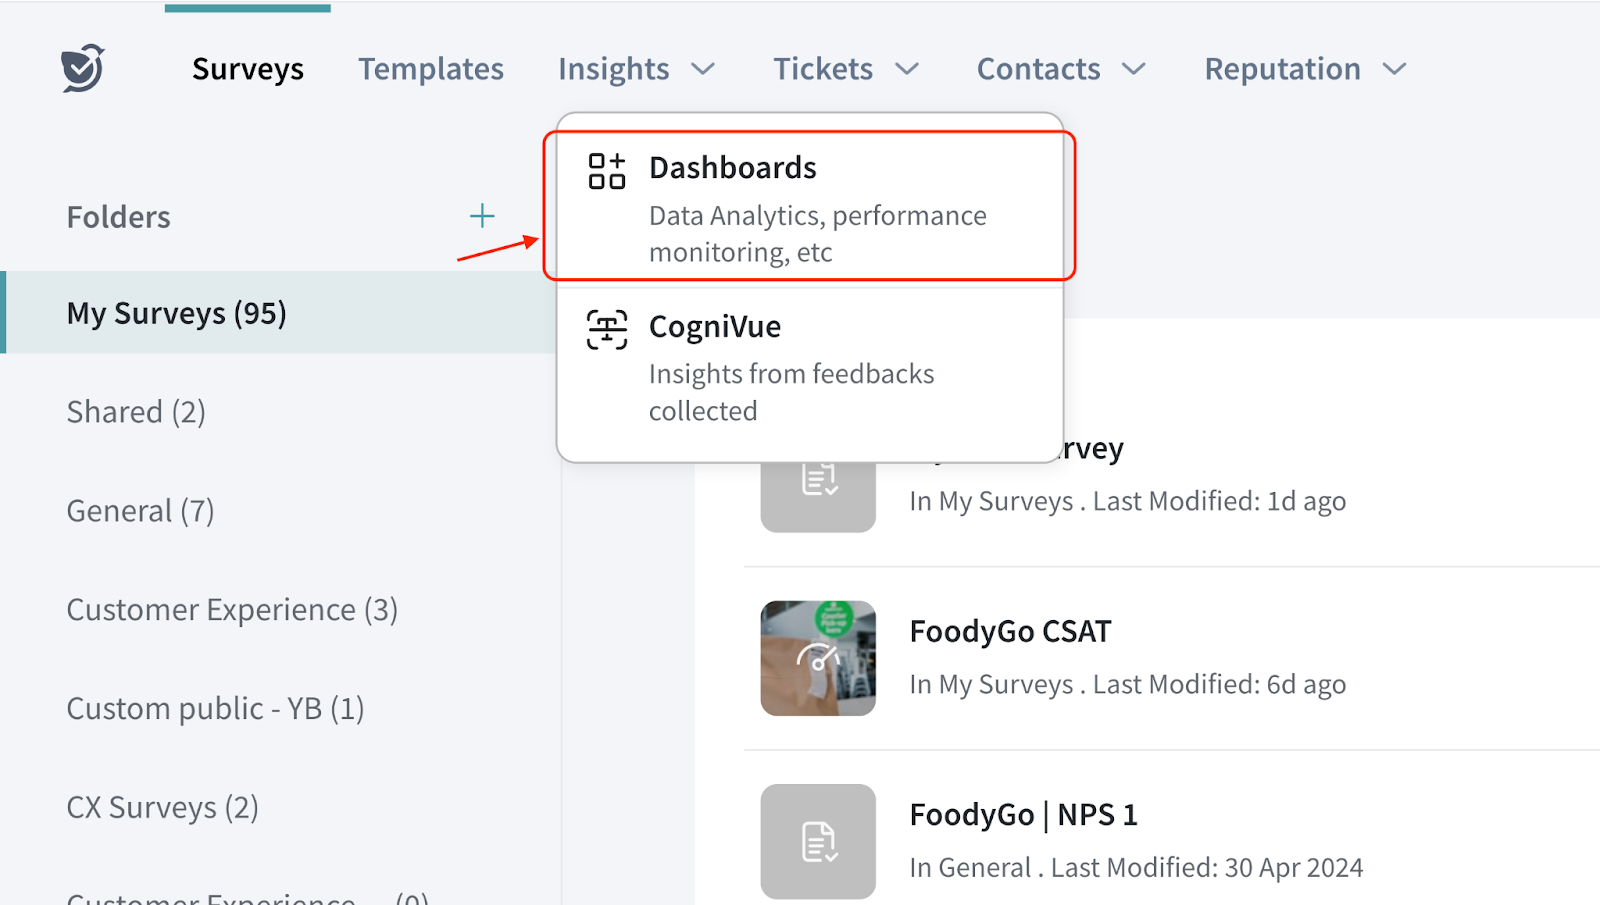The height and width of the screenshot is (905, 1600).
Task: Open the FoodyGo | NPS 1 survey title
Action: pyautogui.click(x=1023, y=815)
